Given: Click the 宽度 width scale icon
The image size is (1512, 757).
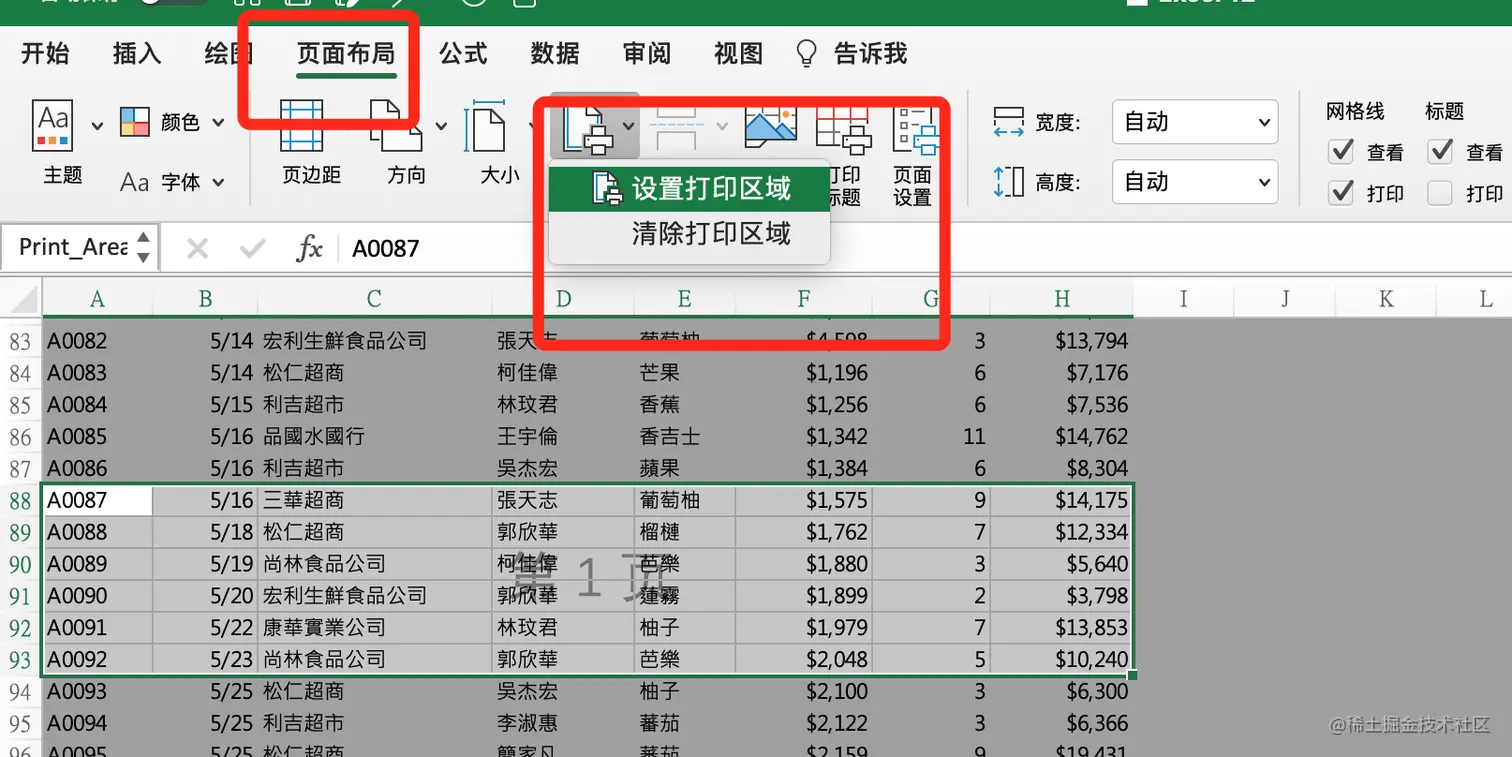Looking at the screenshot, I should pyautogui.click(x=1008, y=122).
